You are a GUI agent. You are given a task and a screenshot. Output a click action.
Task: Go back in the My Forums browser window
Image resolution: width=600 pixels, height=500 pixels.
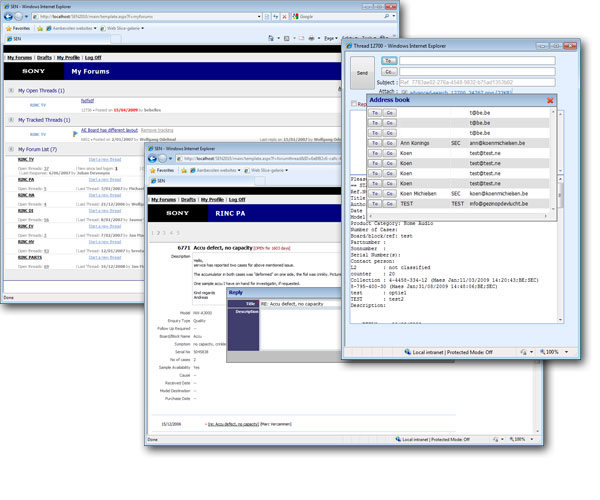click(8, 16)
